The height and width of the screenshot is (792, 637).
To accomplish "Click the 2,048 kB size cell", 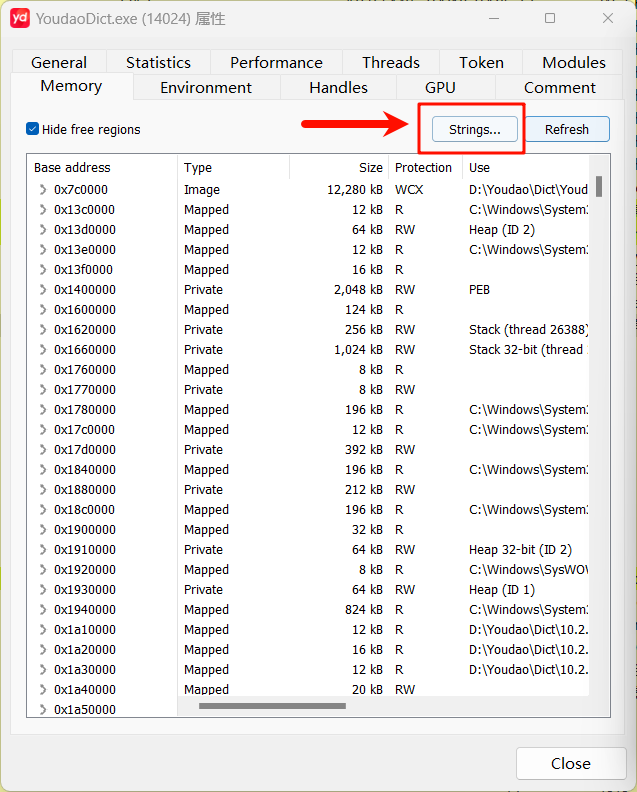I will pos(358,289).
